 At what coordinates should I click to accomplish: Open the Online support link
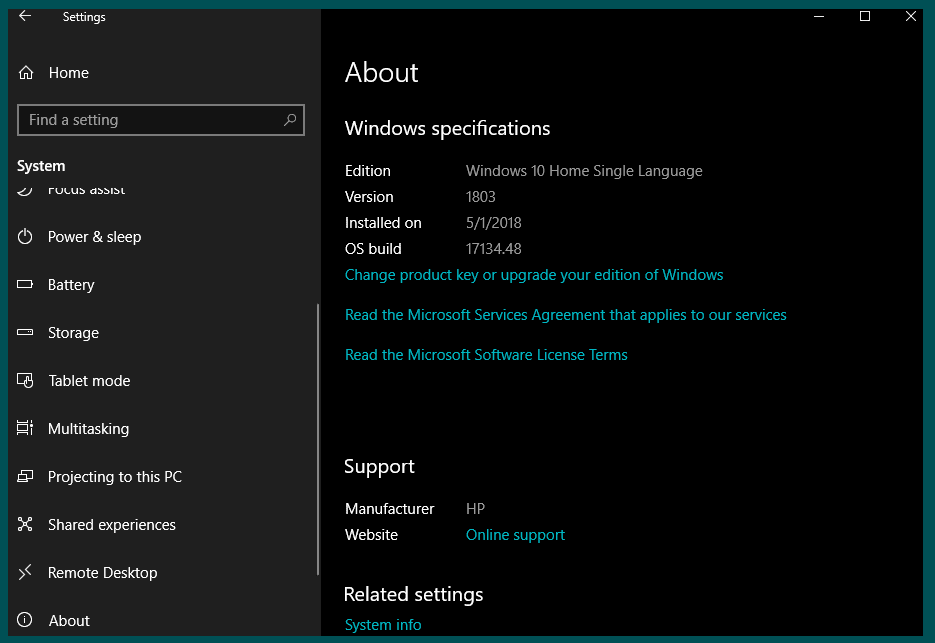(x=515, y=535)
